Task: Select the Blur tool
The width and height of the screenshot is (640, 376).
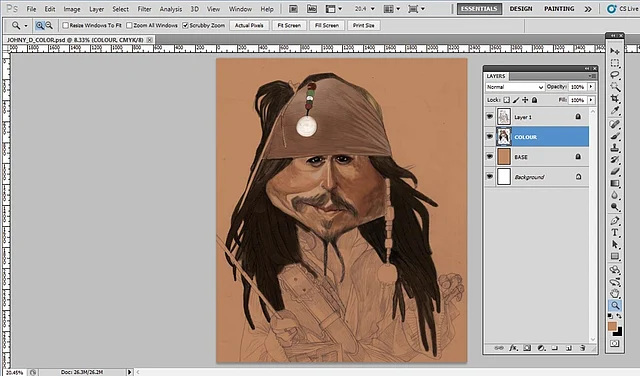Action: [x=615, y=195]
